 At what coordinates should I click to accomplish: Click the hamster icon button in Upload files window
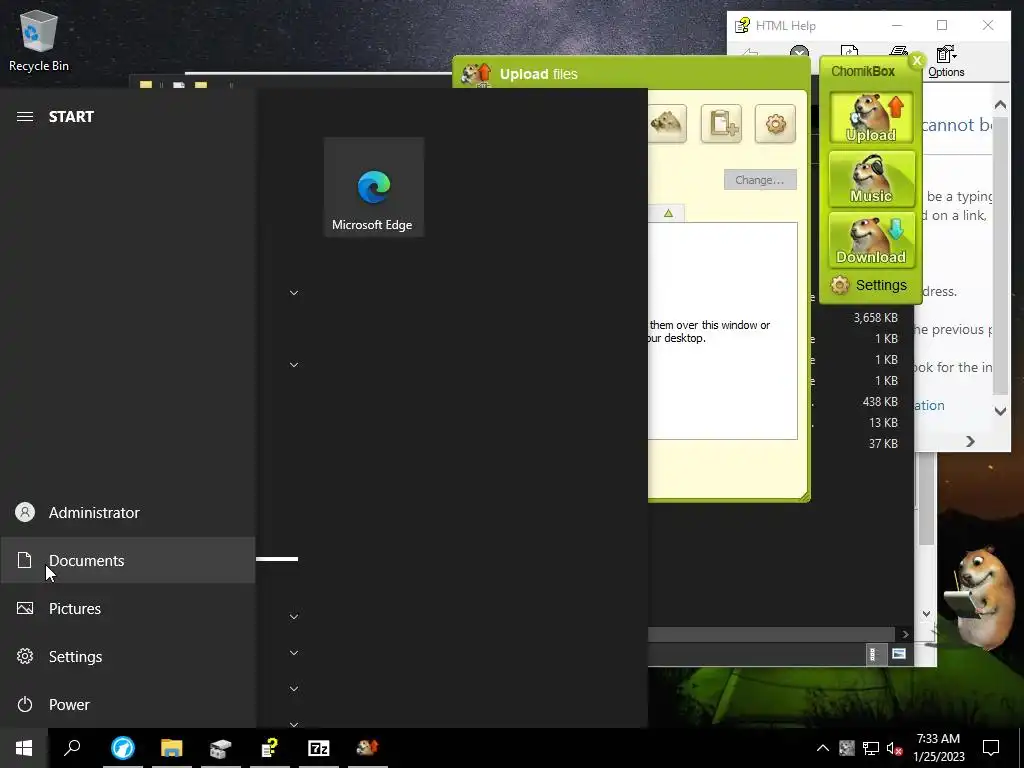[667, 123]
